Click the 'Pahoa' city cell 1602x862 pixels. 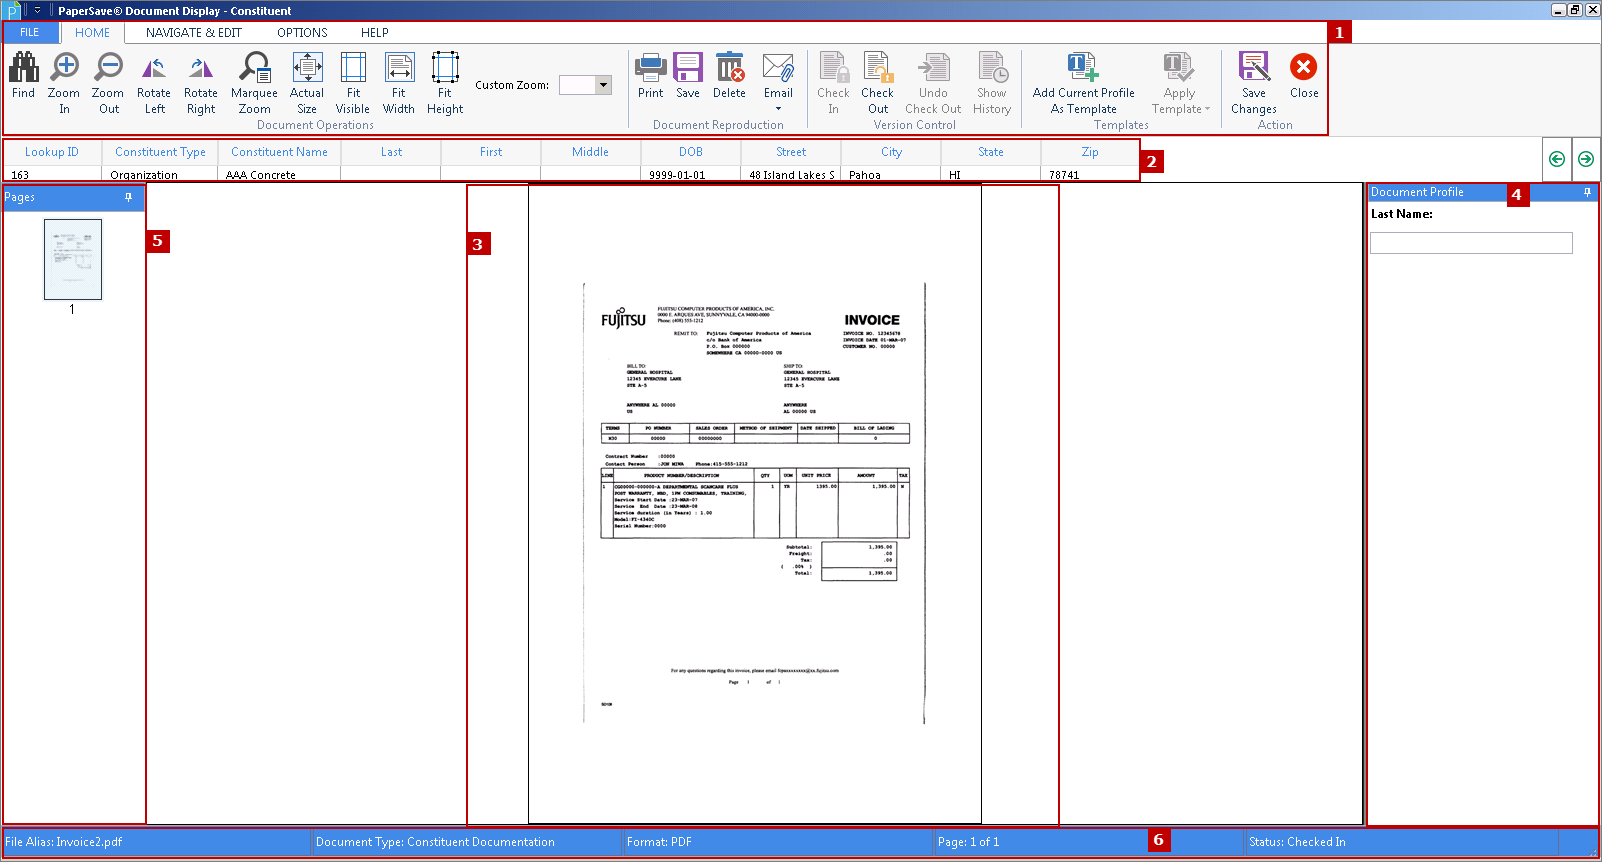click(891, 174)
